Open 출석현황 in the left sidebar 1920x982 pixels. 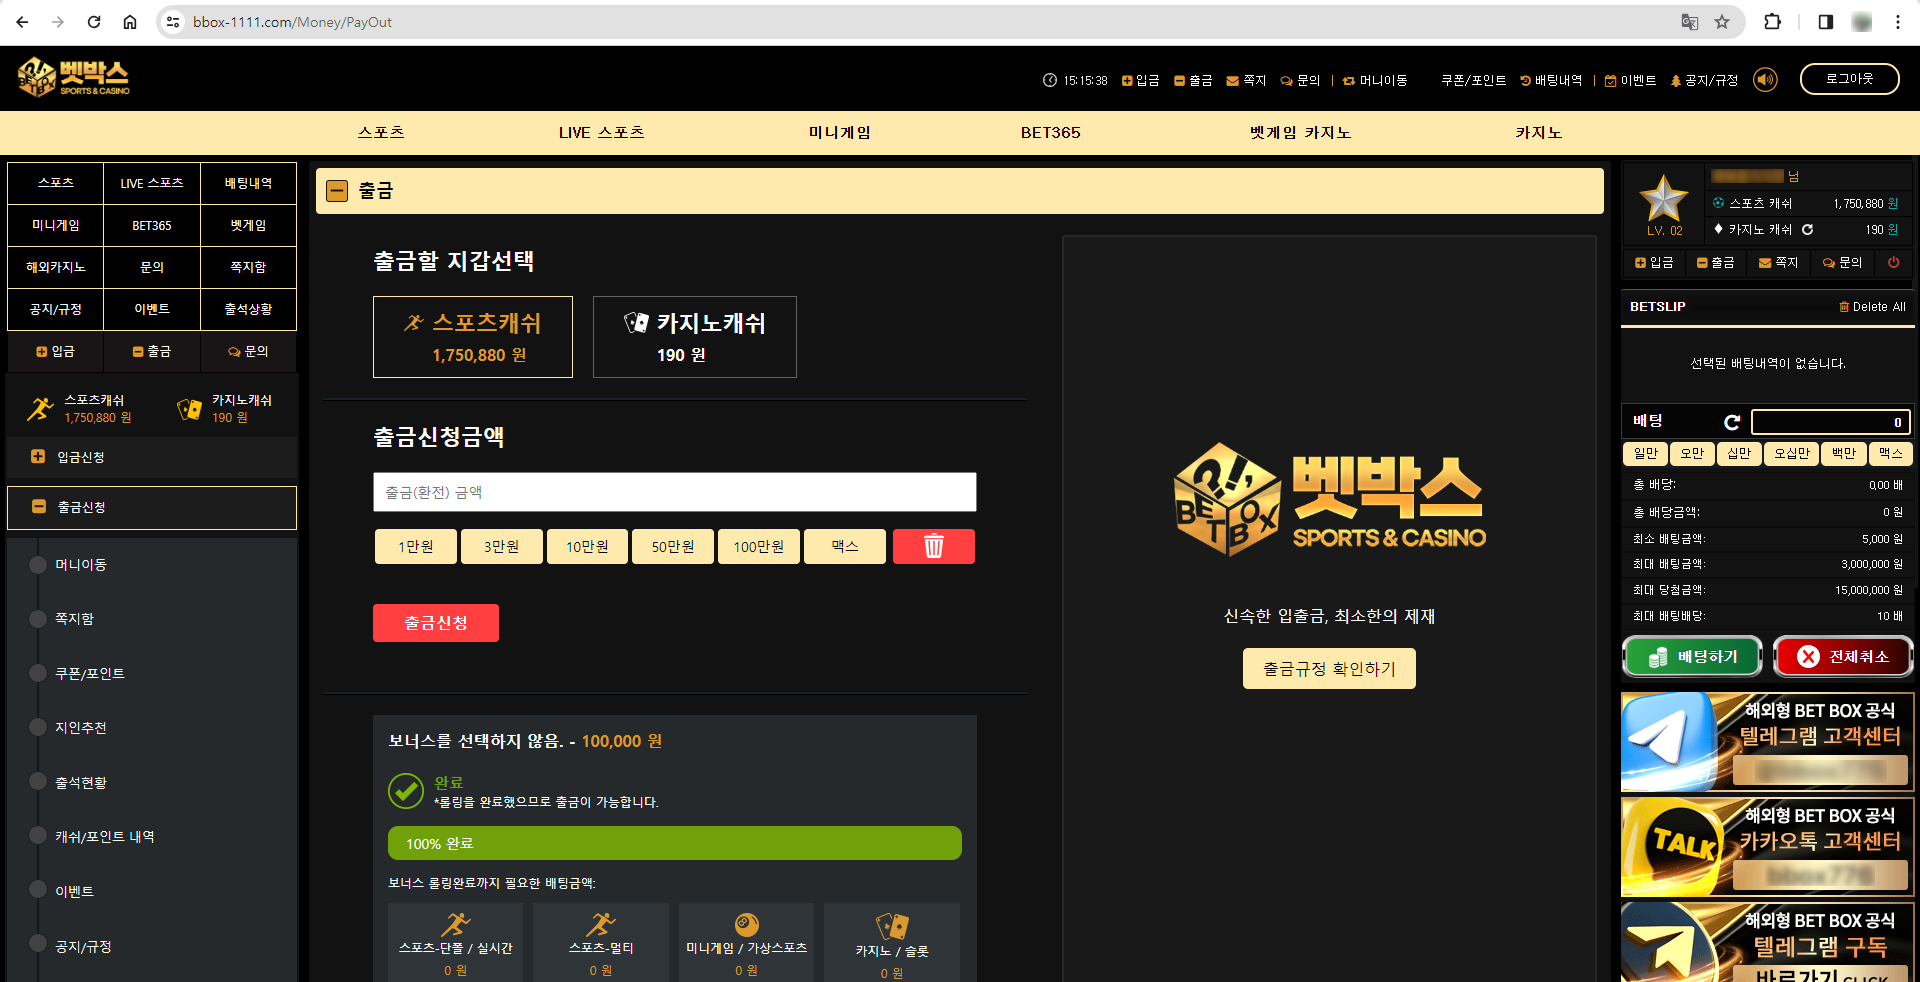click(x=81, y=783)
